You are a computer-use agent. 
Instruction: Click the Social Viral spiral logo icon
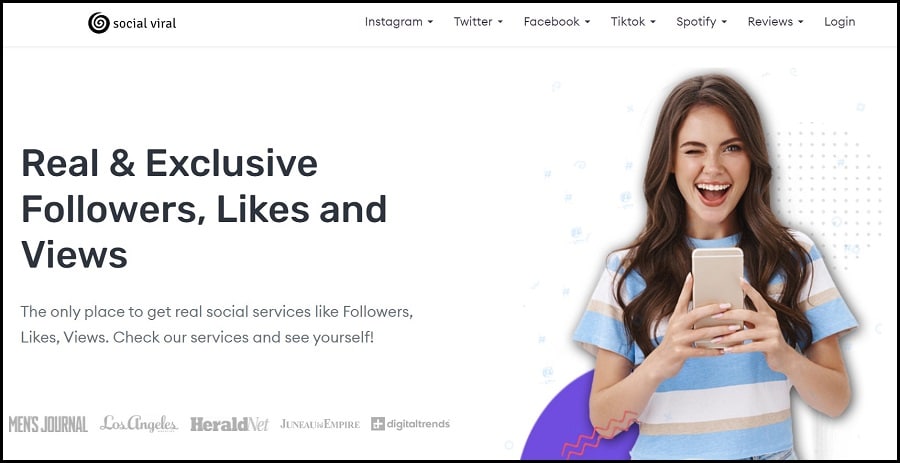(99, 23)
